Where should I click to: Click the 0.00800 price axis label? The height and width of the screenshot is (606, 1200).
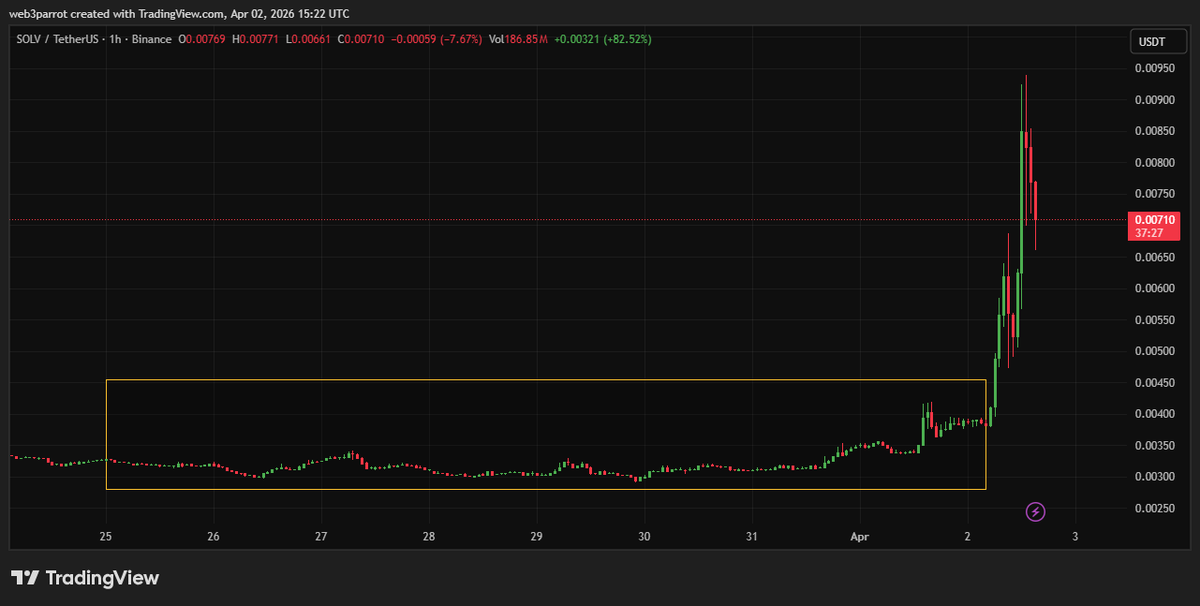[1156, 162]
